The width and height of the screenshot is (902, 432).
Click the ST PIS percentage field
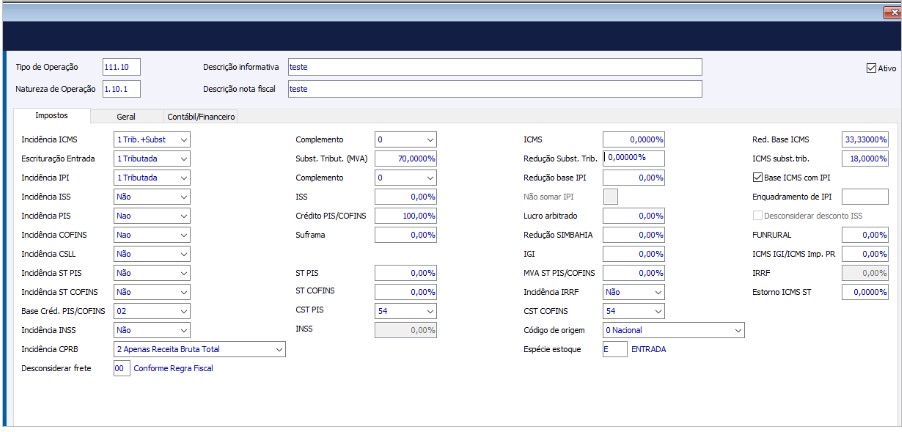(406, 273)
